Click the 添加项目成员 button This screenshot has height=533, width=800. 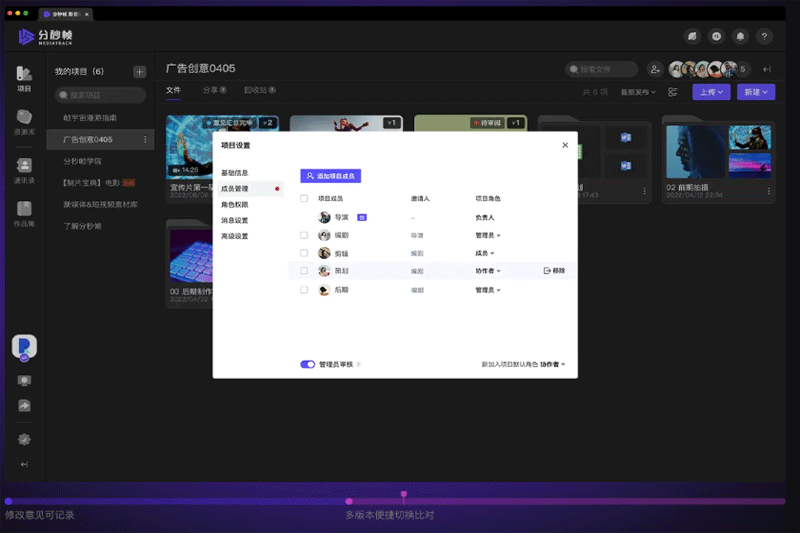click(331, 176)
